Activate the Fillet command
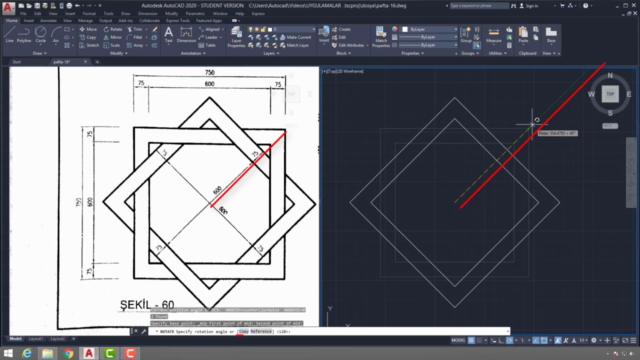The height and width of the screenshot is (360, 640). tap(134, 37)
